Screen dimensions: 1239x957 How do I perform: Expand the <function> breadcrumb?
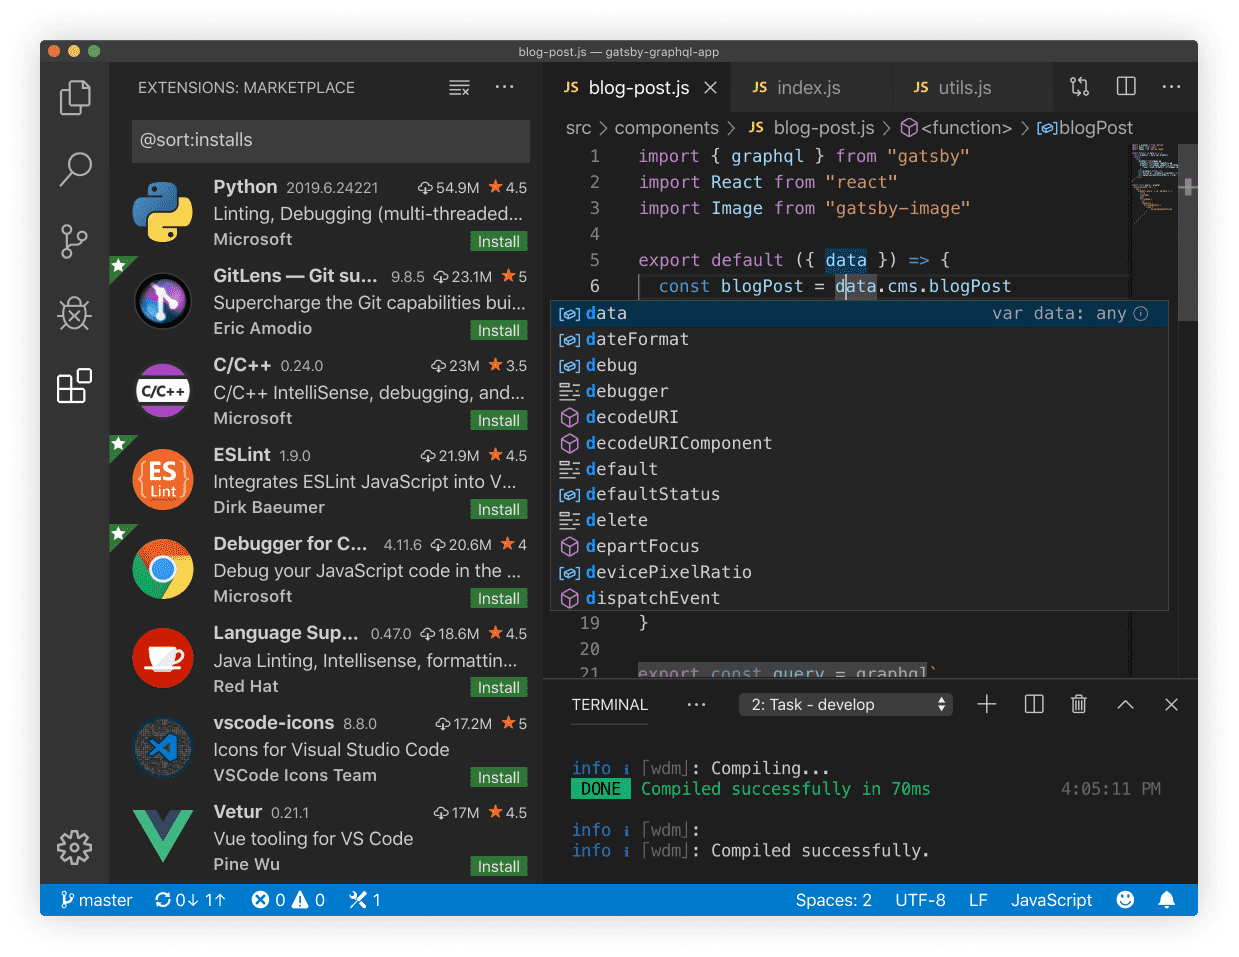(x=956, y=128)
